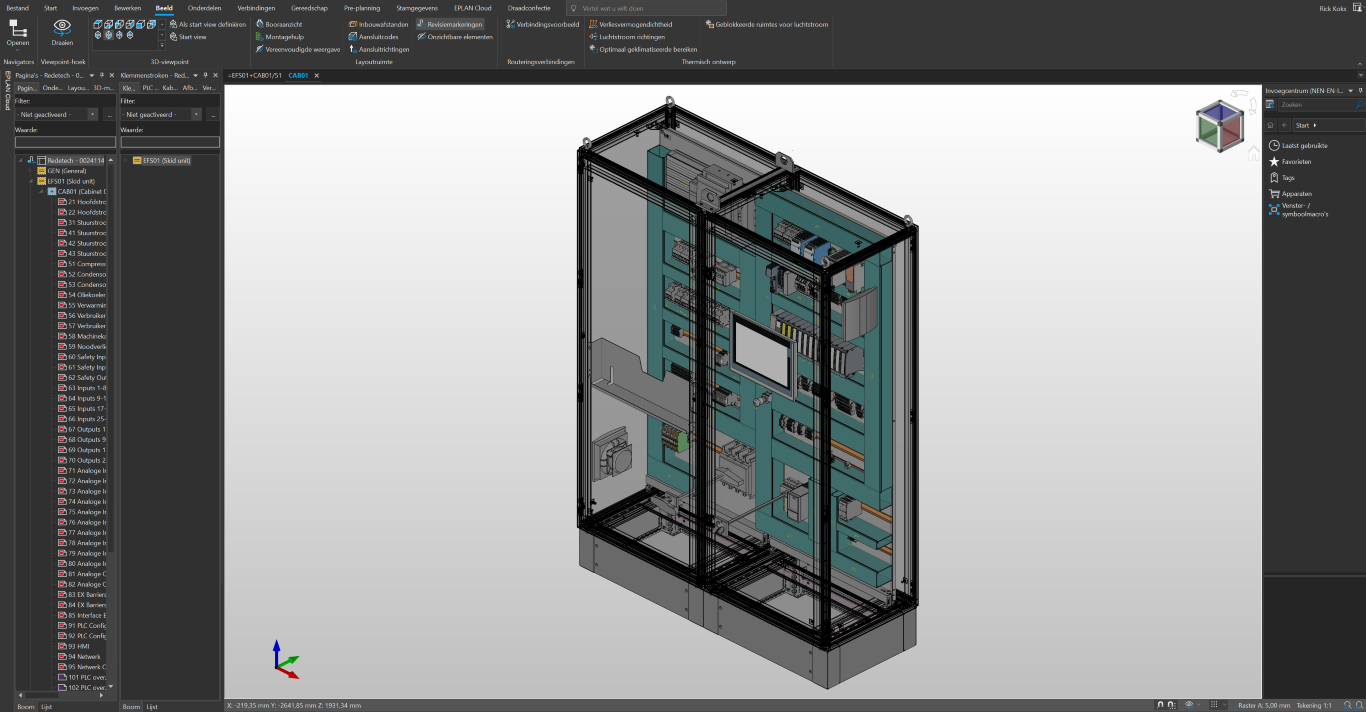
Task: Expand EFS01 node in Klemmenstroken tree
Action: point(126,160)
